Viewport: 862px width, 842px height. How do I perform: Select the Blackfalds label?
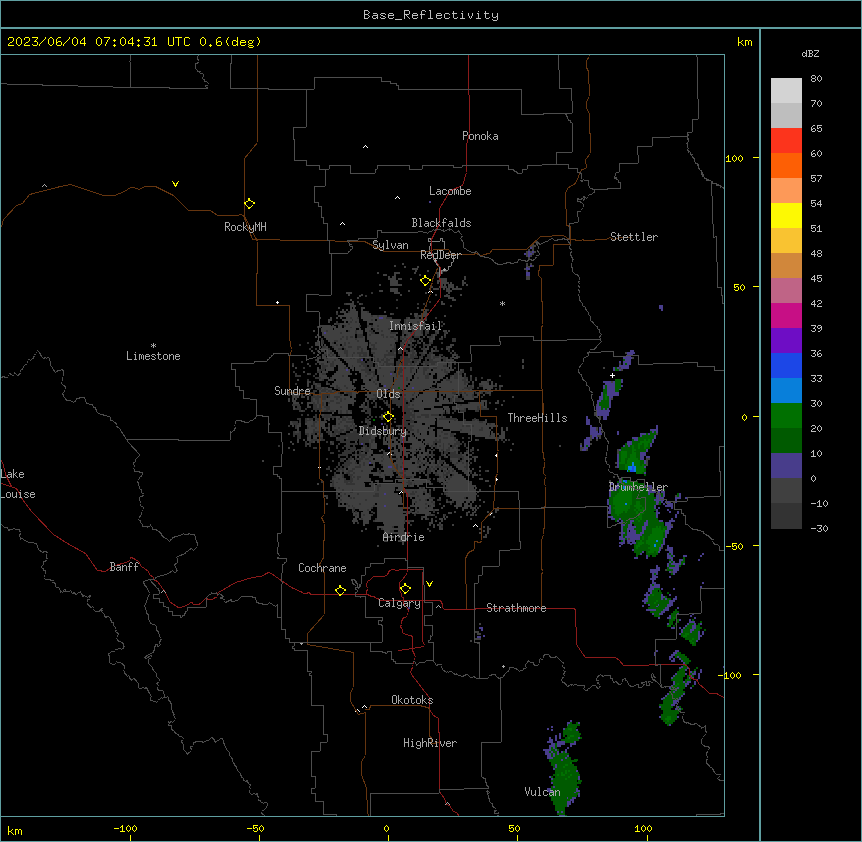pos(441,223)
